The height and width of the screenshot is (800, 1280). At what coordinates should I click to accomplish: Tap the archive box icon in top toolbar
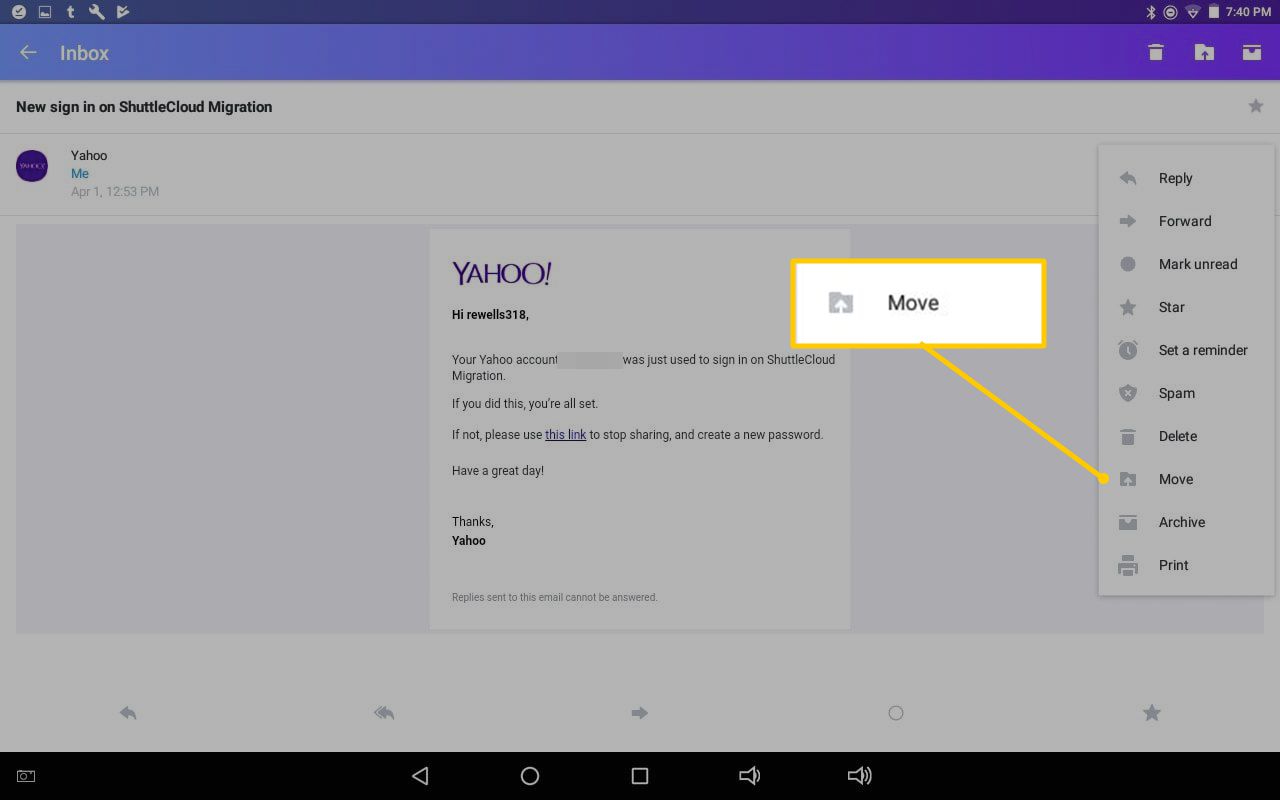pos(1252,52)
